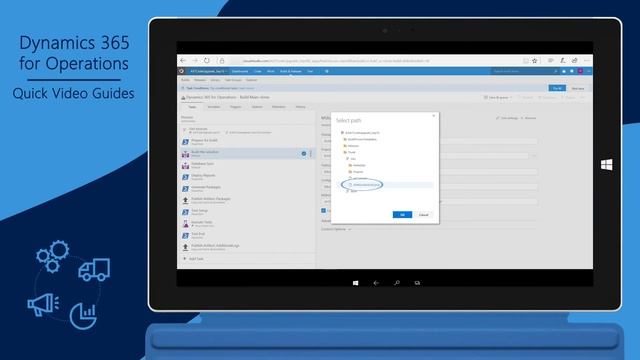This screenshot has width=640, height=360.
Task: Open Test in the blue navbar
Action: pyautogui.click(x=310, y=71)
